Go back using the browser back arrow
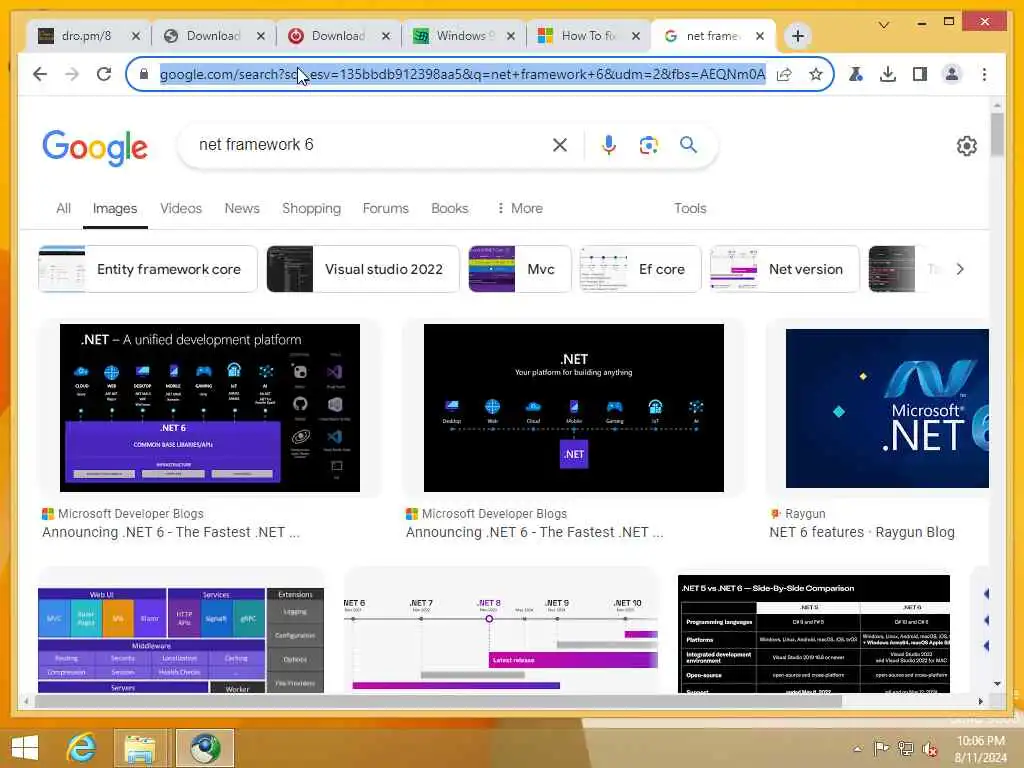Screen dimensions: 1024x768 tap(40, 74)
